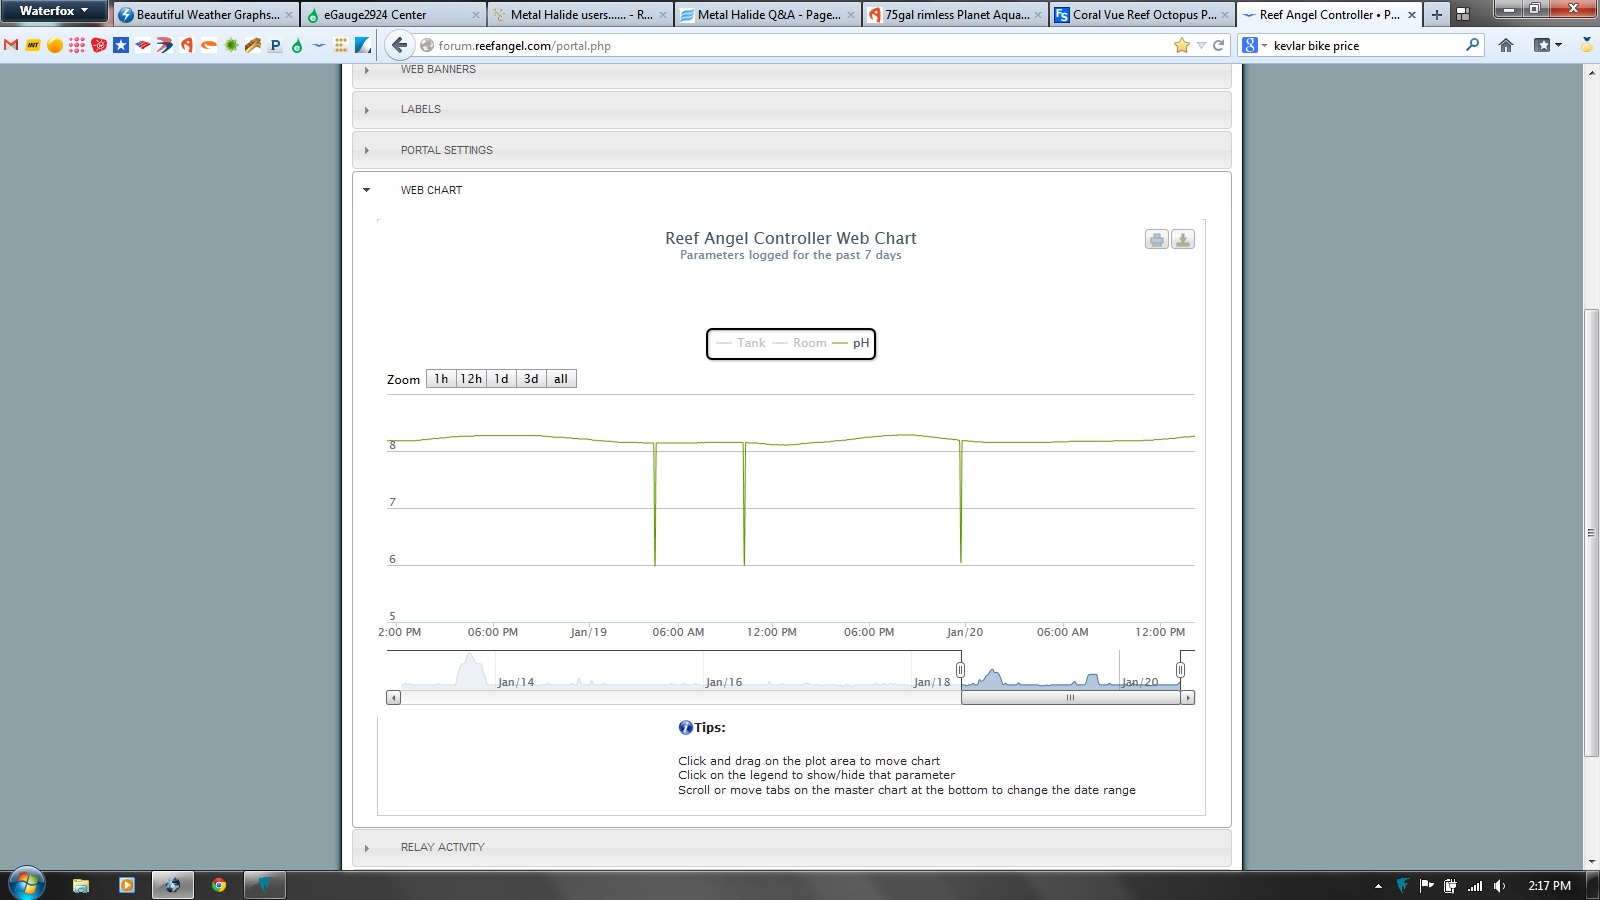Screen dimensions: 1600x900
Task: Close the Beautiful Weather Graphs tab
Action: (289, 15)
